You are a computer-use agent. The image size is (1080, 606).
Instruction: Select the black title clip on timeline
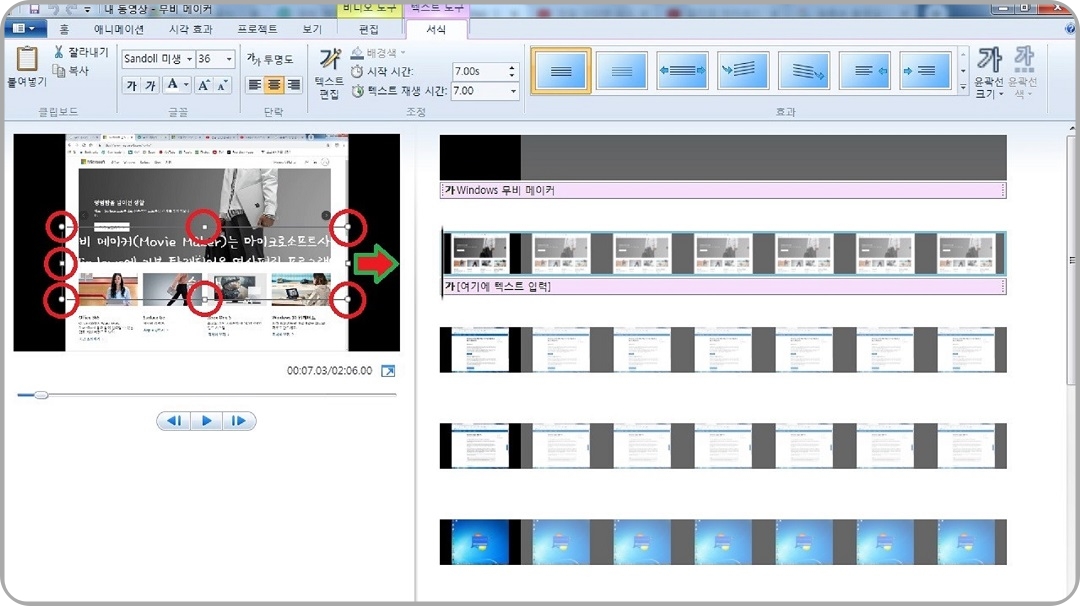(x=723, y=158)
